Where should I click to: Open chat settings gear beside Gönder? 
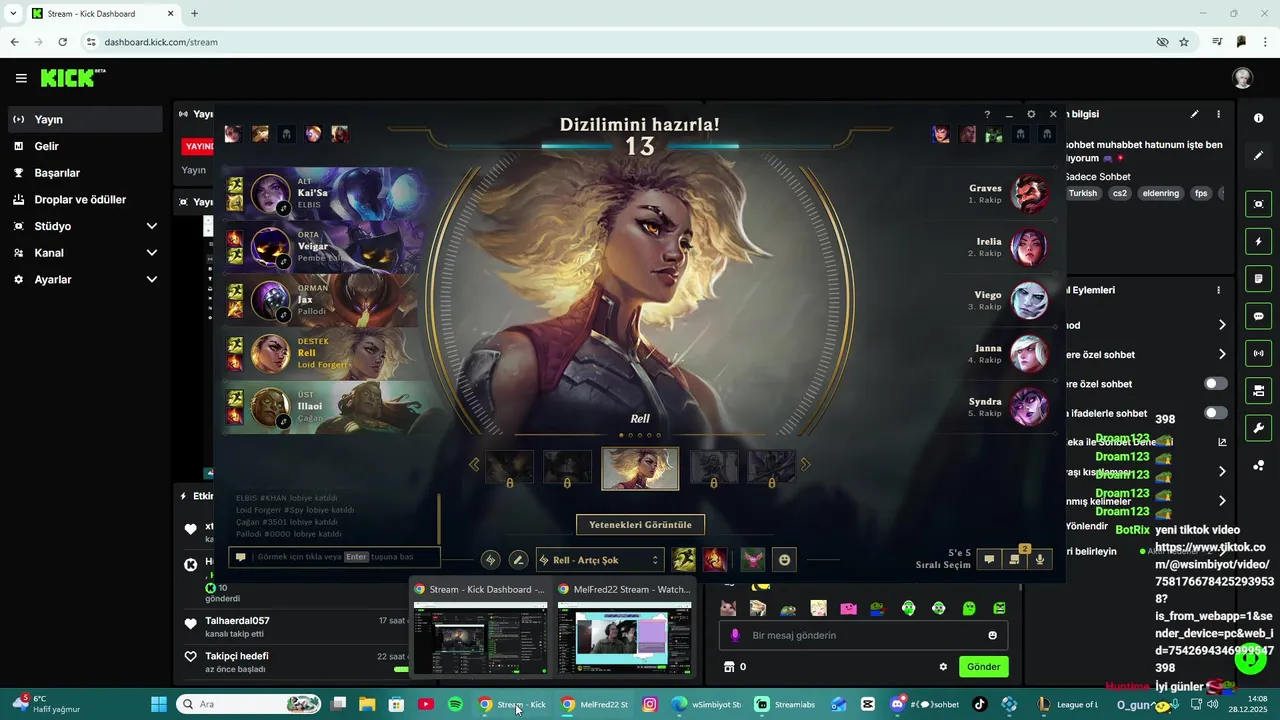pos(942,667)
